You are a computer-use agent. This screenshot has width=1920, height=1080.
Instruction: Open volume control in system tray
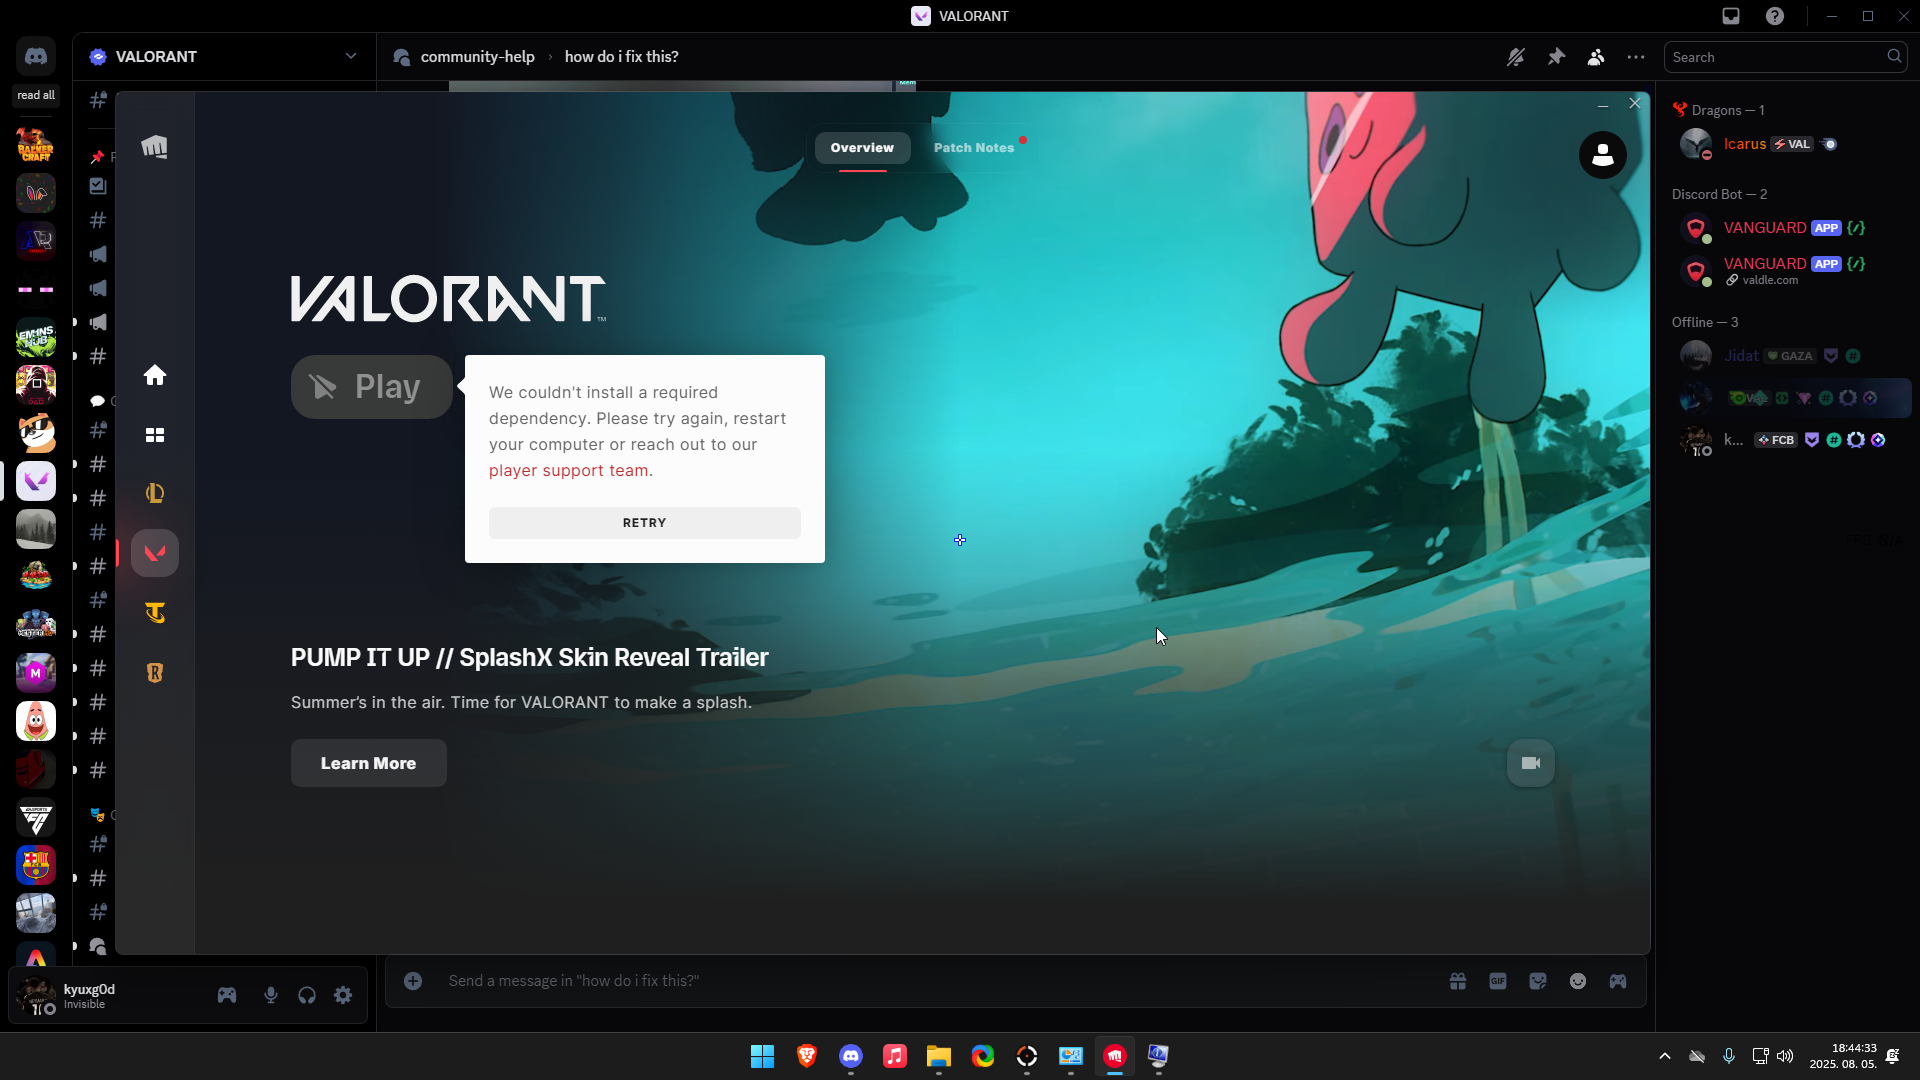(x=1786, y=1056)
